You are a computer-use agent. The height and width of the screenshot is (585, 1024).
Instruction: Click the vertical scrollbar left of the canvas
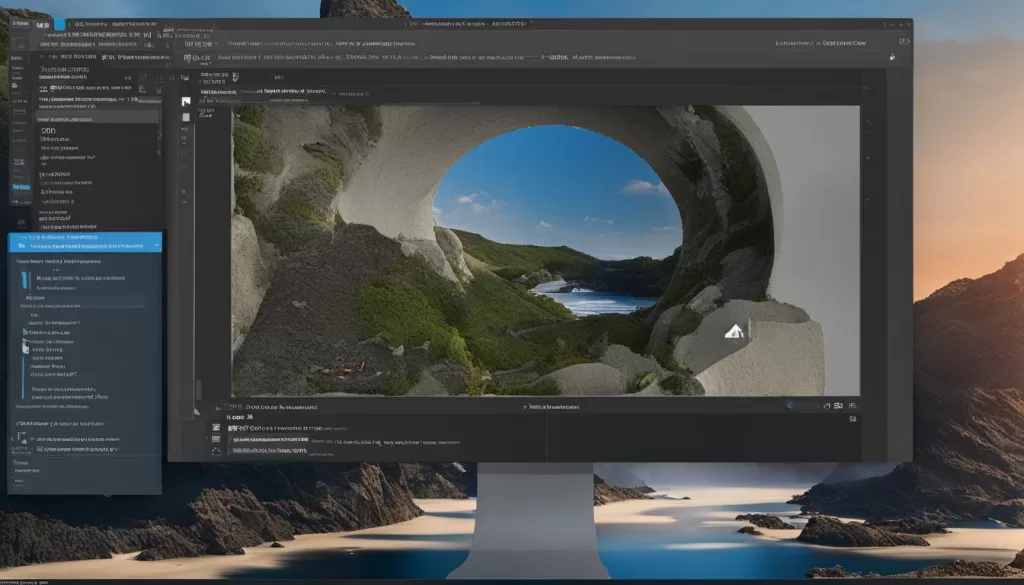point(197,390)
